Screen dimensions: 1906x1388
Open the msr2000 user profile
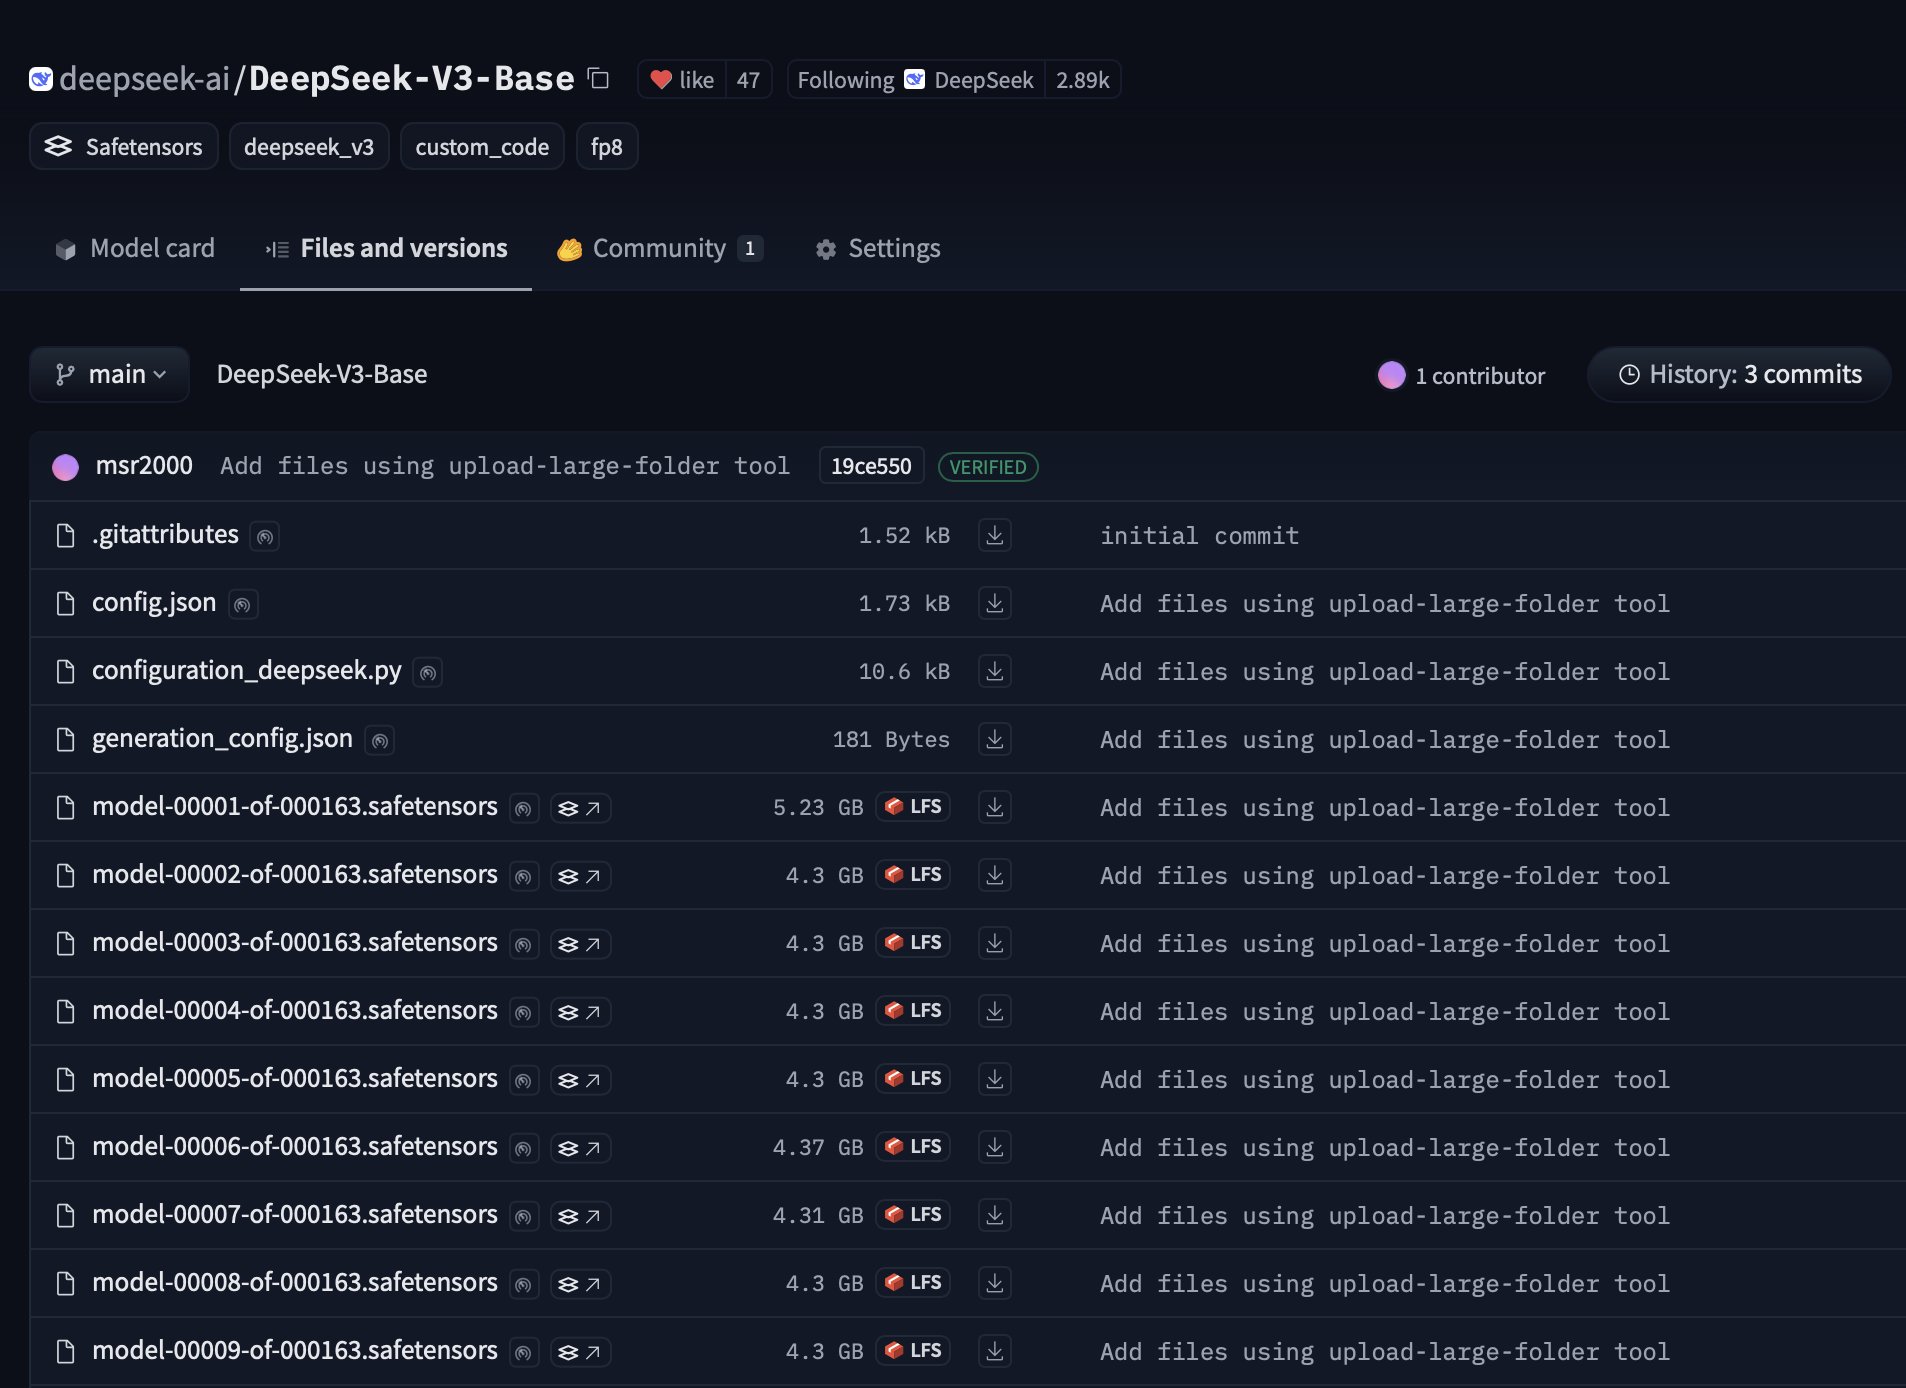coord(144,466)
